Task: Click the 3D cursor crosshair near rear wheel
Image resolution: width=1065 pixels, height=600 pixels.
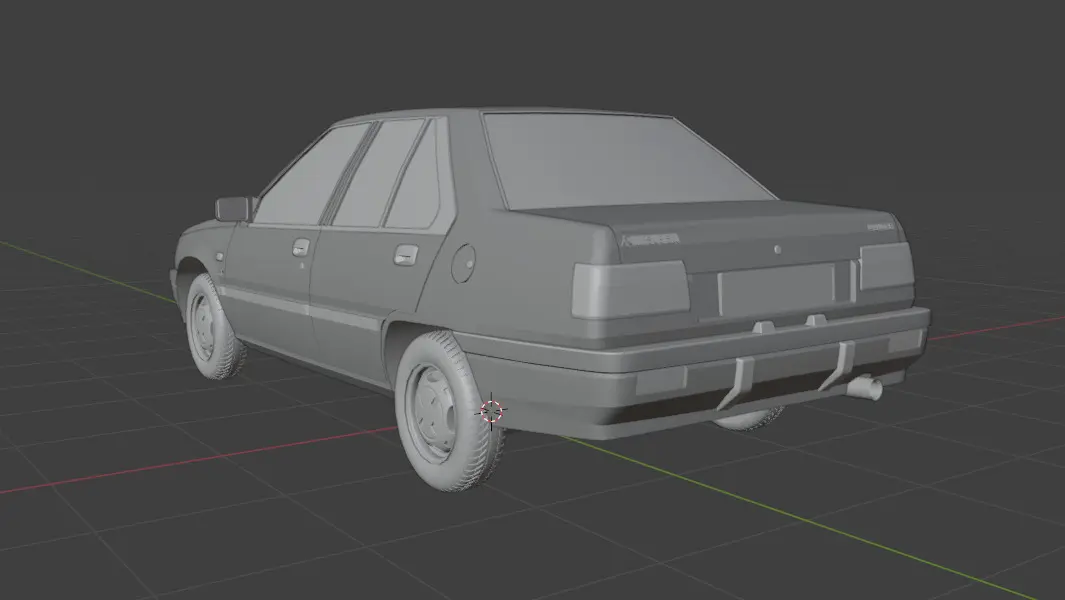Action: point(492,411)
